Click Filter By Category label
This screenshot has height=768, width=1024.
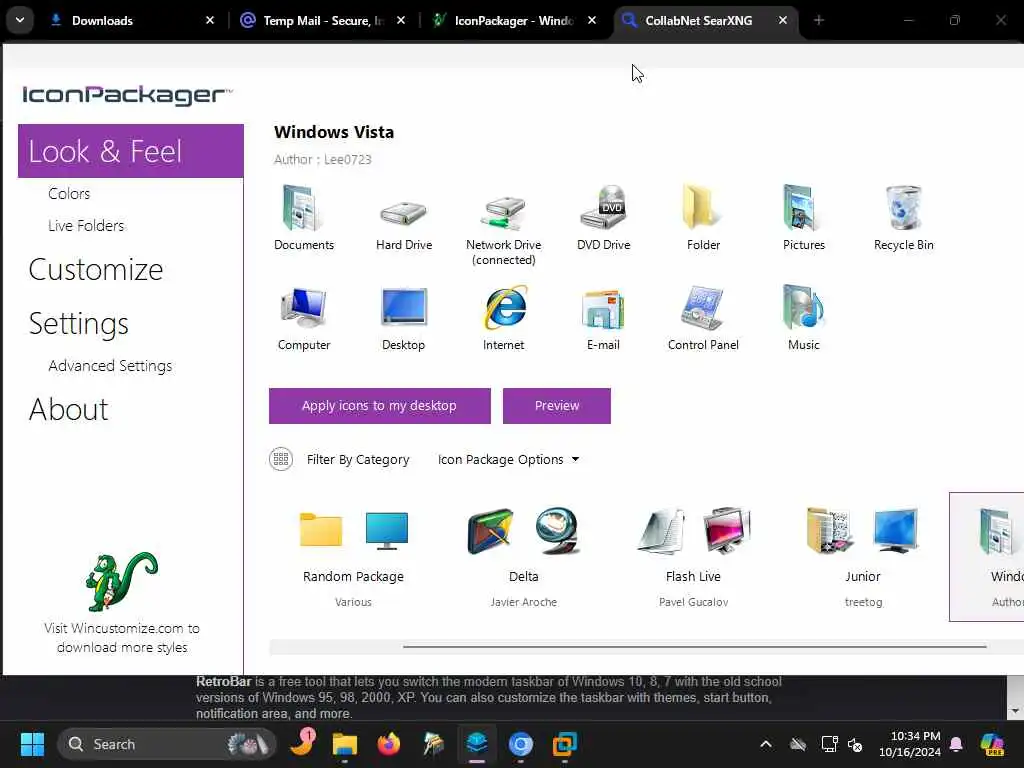358,459
